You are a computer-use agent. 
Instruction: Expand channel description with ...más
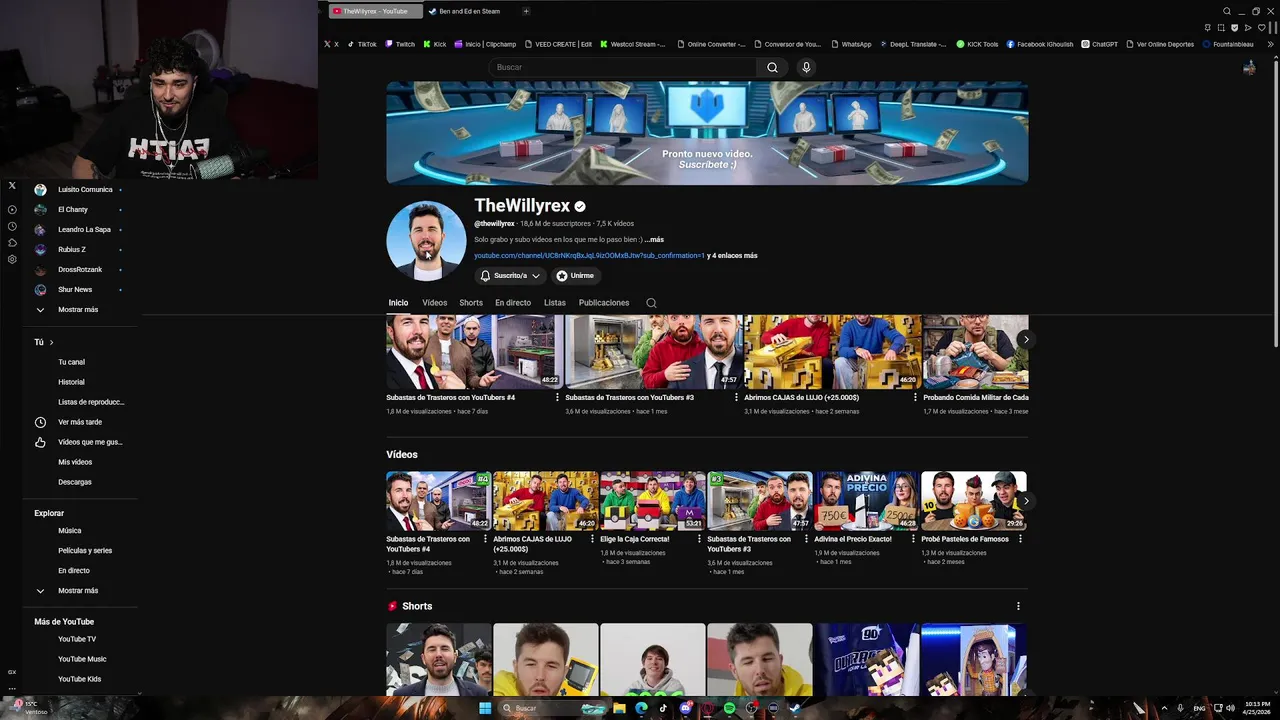654,240
